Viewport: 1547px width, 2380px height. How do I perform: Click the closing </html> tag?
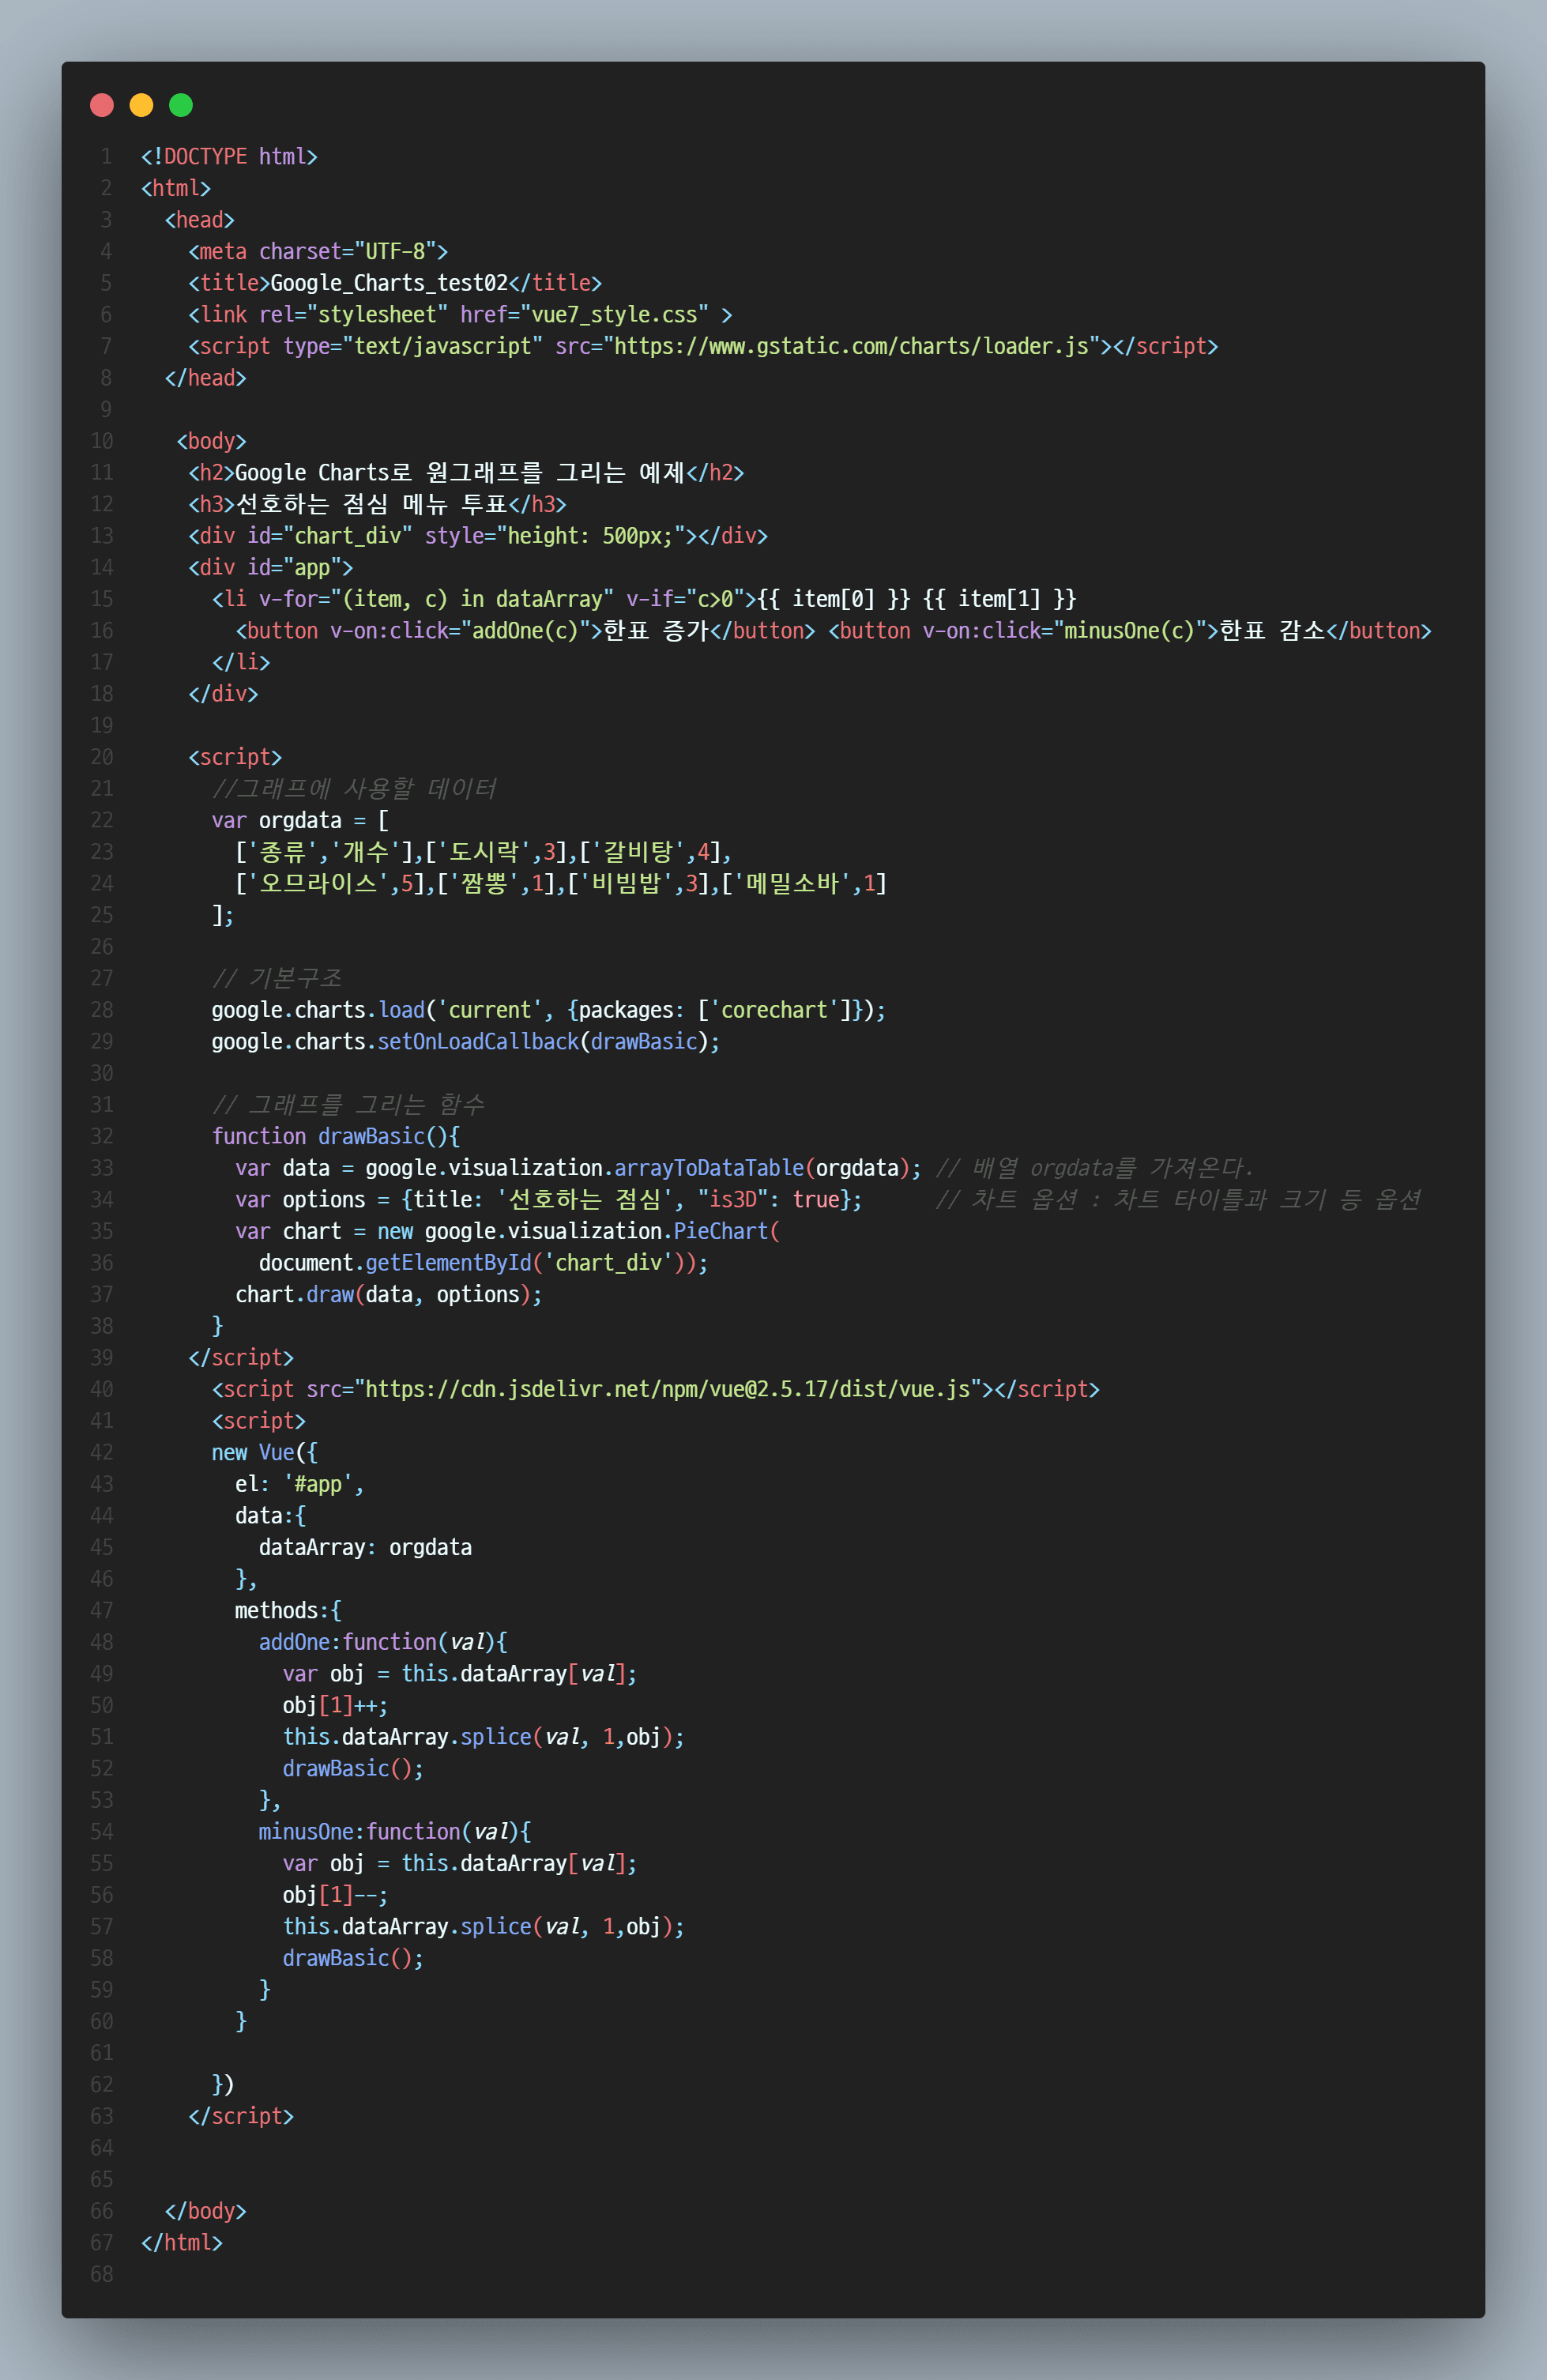coord(181,2243)
